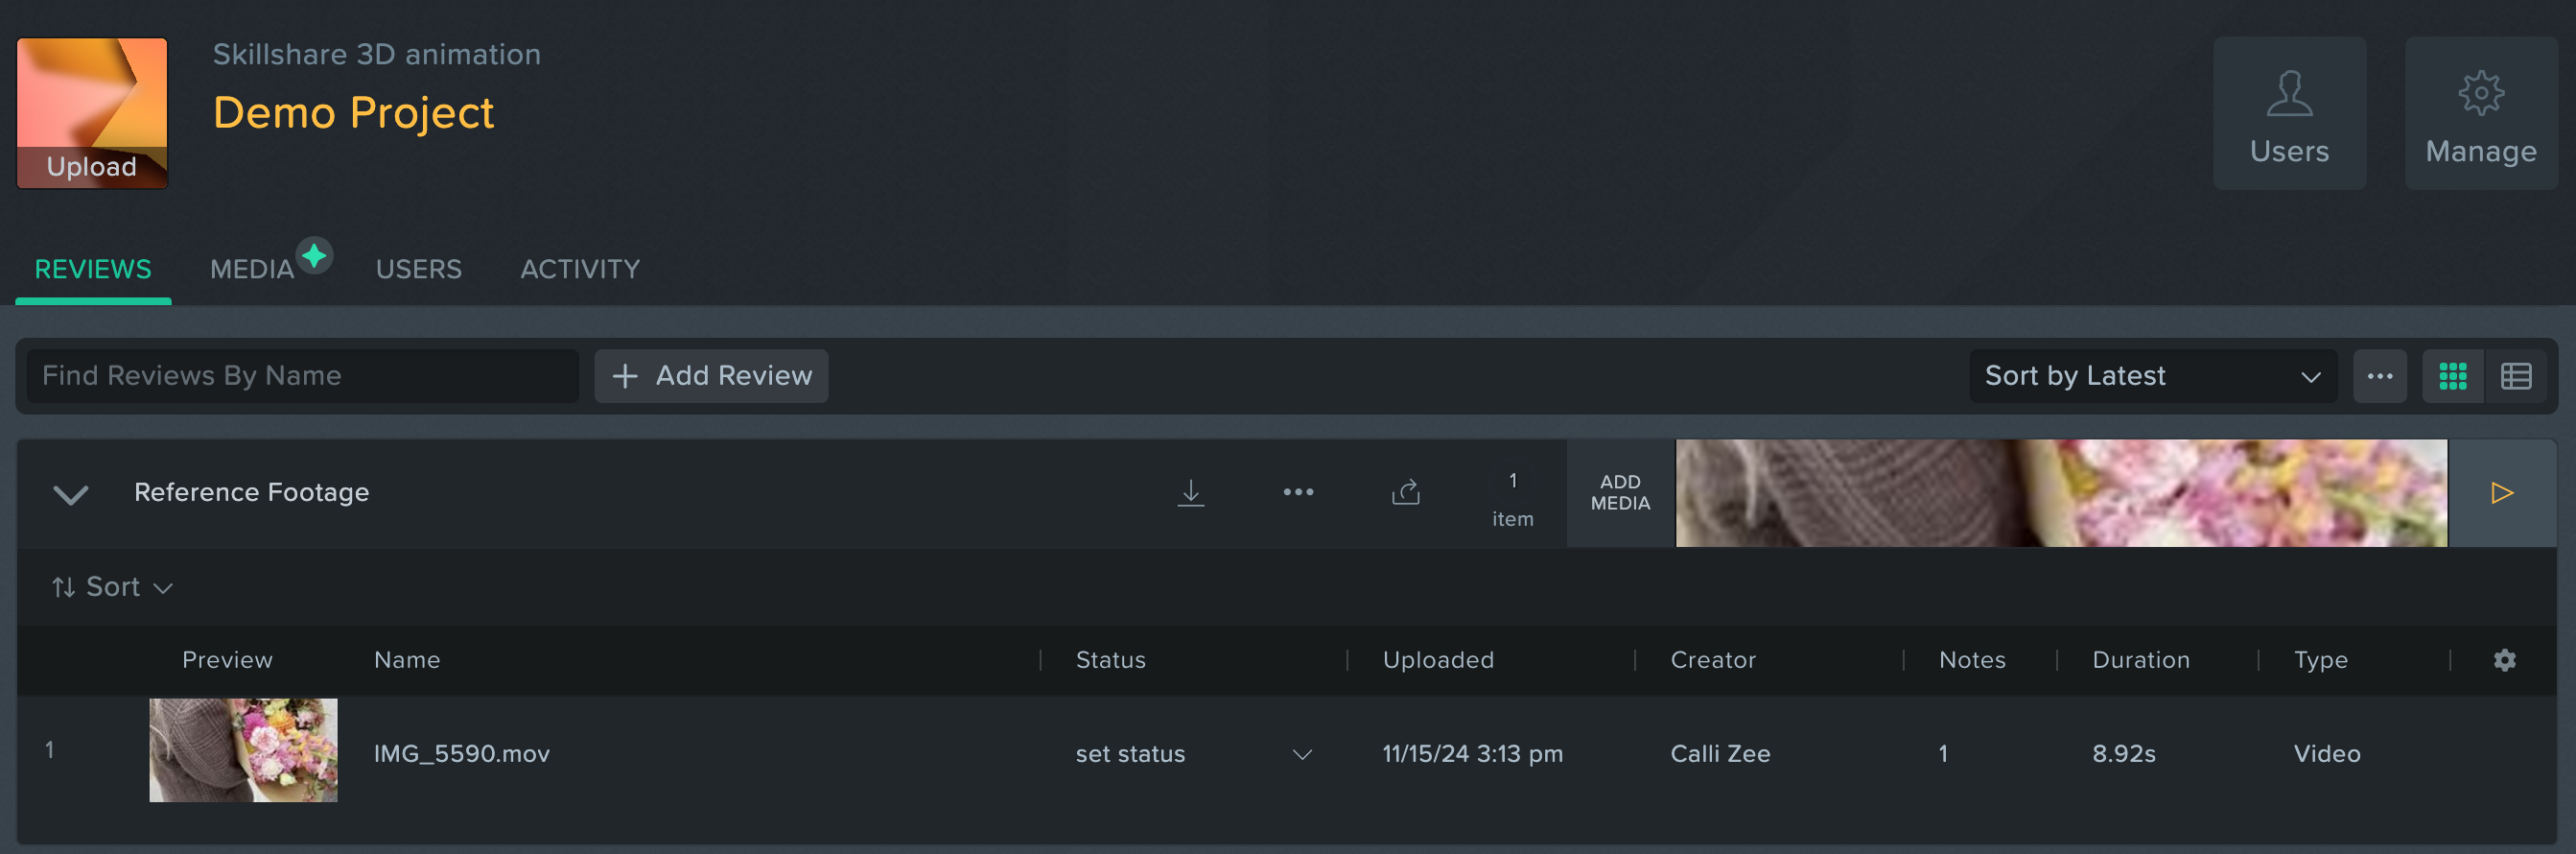Click the Add Review button
This screenshot has height=854, width=2576.
pos(711,376)
